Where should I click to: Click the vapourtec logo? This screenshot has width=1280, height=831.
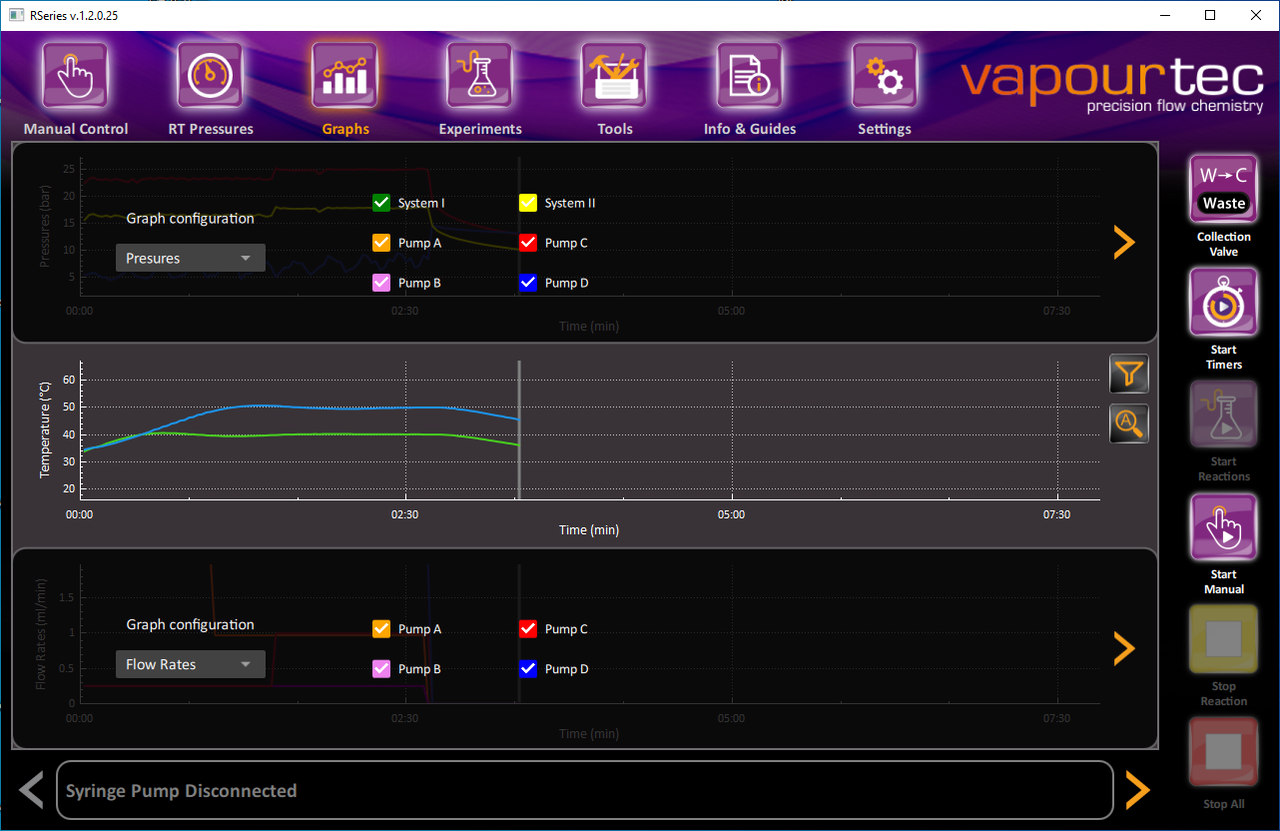click(1112, 83)
